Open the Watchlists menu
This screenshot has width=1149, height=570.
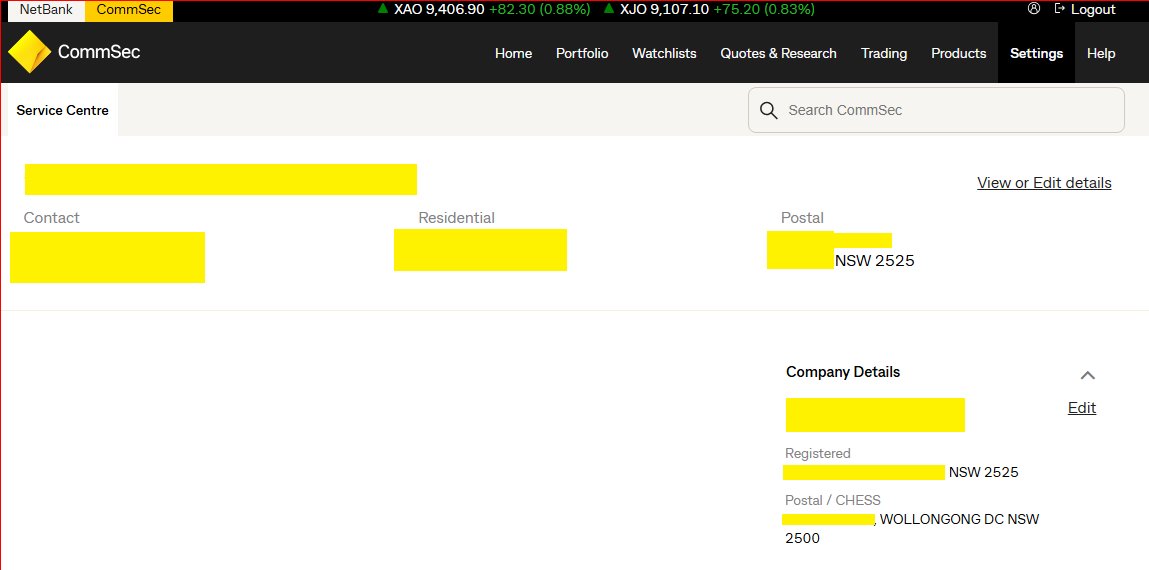664,53
